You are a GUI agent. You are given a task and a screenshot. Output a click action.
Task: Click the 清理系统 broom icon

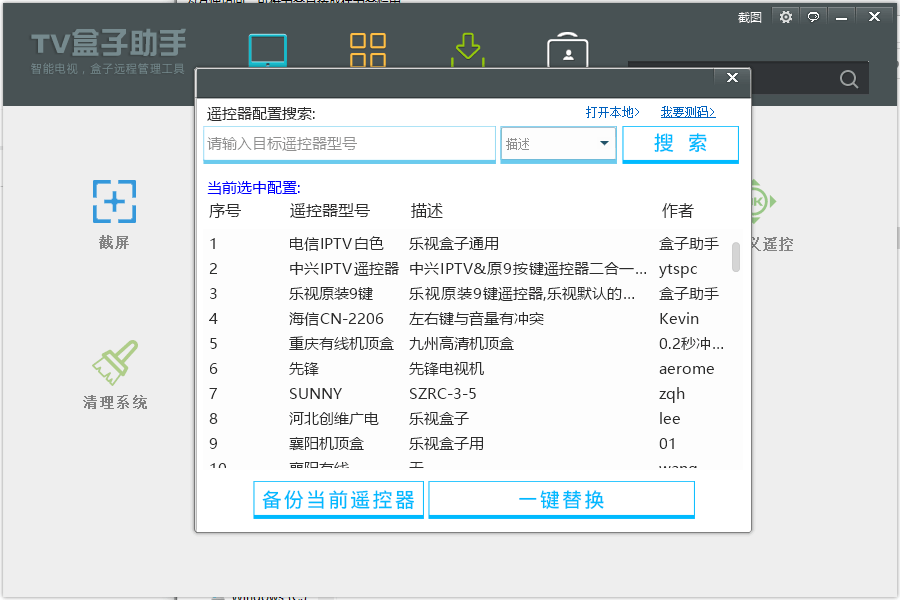point(113,362)
